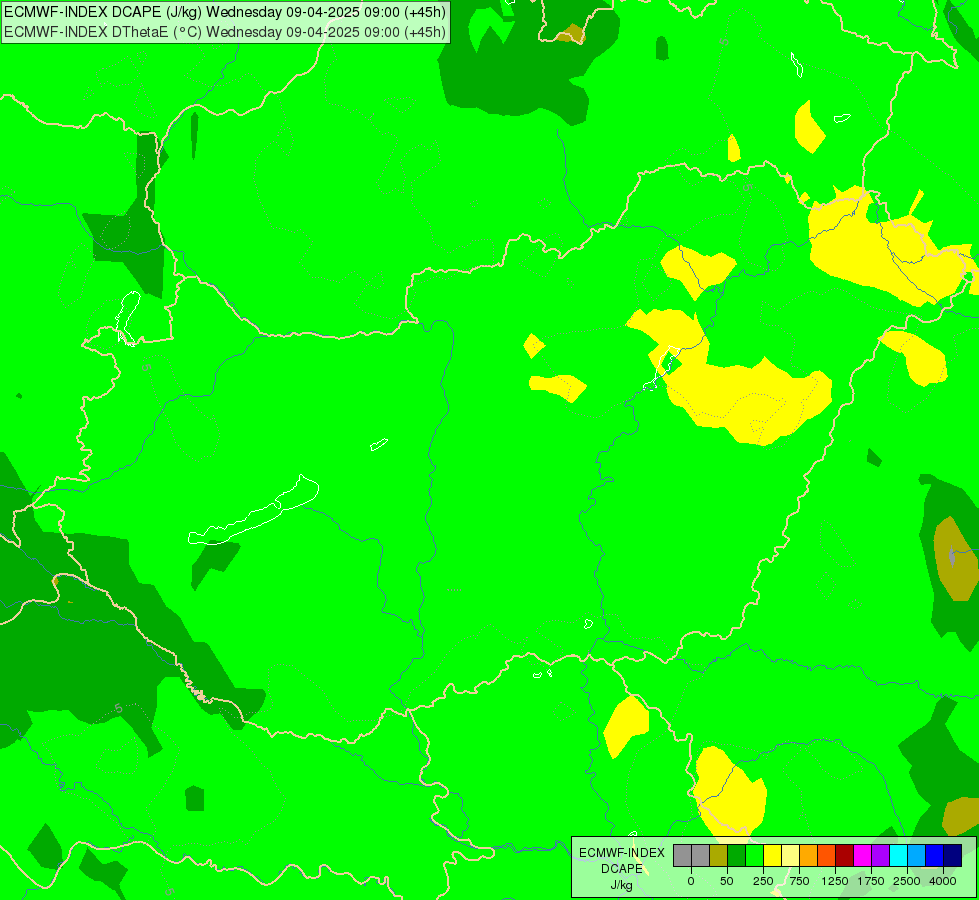Click the bright green swatch in the DCAPE legend
This screenshot has width=979, height=900.
click(754, 856)
